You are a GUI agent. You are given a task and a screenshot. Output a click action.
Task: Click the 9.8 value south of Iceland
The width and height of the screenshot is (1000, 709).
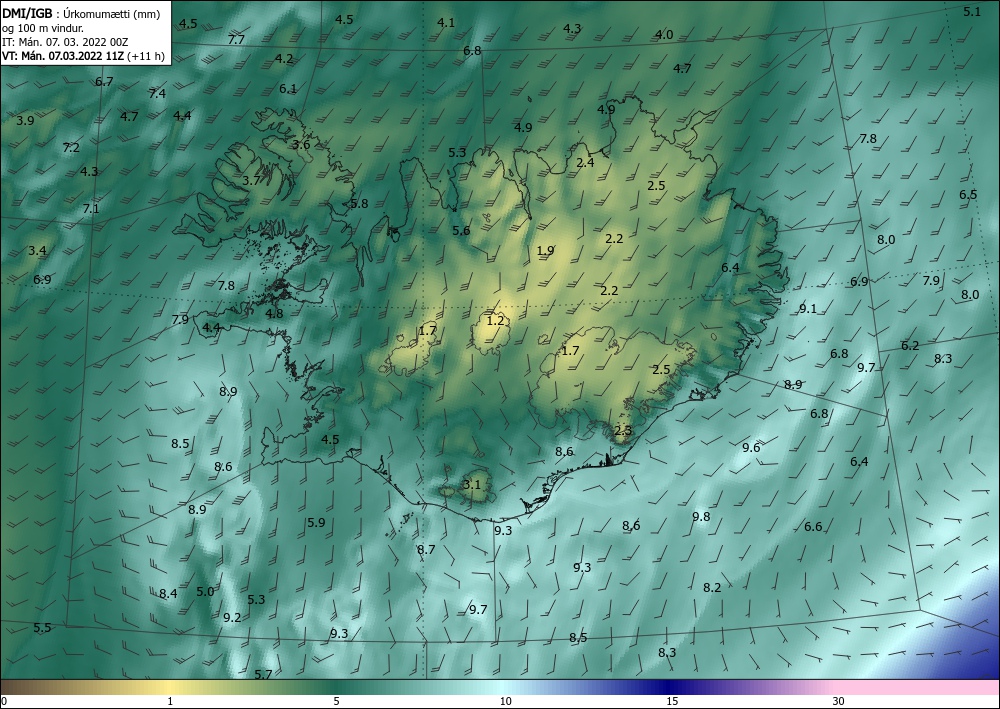(x=702, y=516)
